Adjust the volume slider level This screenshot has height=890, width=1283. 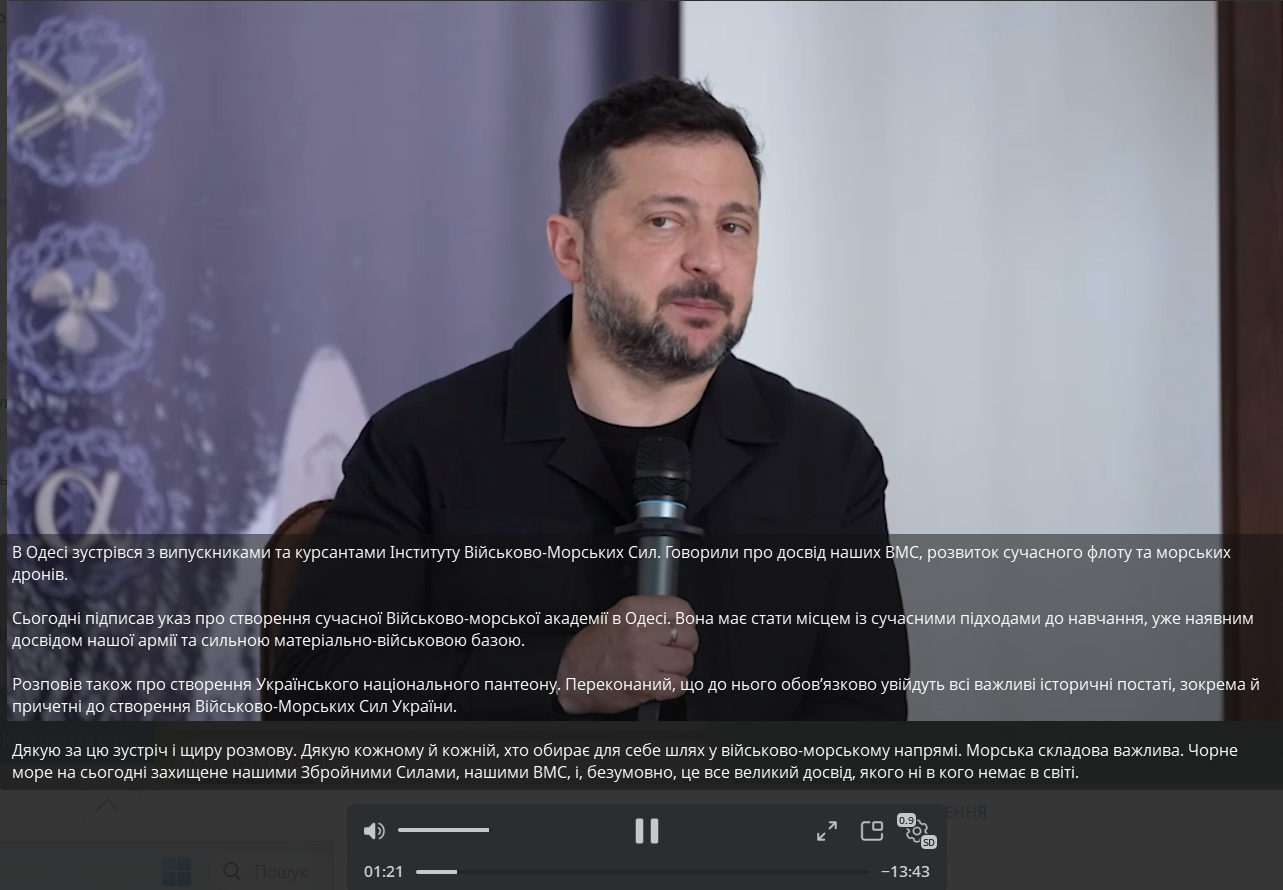(443, 830)
